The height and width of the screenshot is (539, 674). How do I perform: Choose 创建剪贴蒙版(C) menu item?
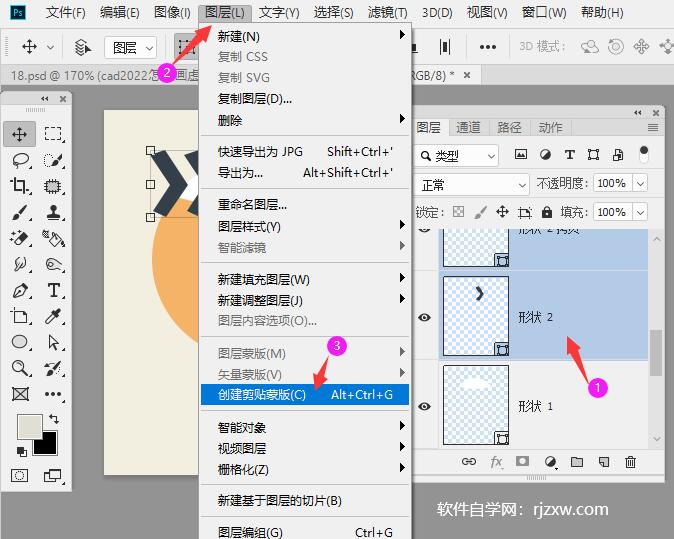click(x=305, y=395)
